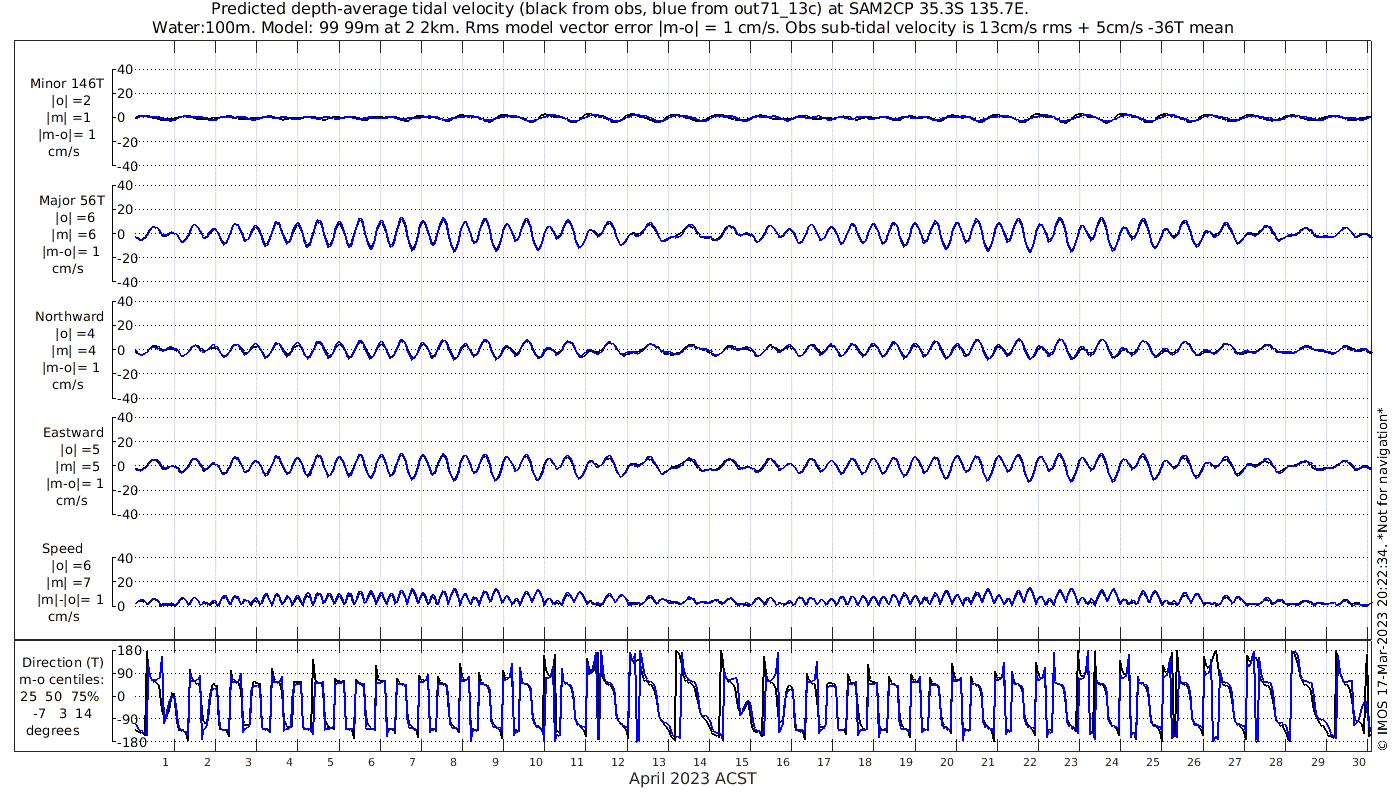Select 'm-o centiles:' text in Direction panel
Image resolution: width=1400 pixels, height=800 pixels.
(62, 679)
